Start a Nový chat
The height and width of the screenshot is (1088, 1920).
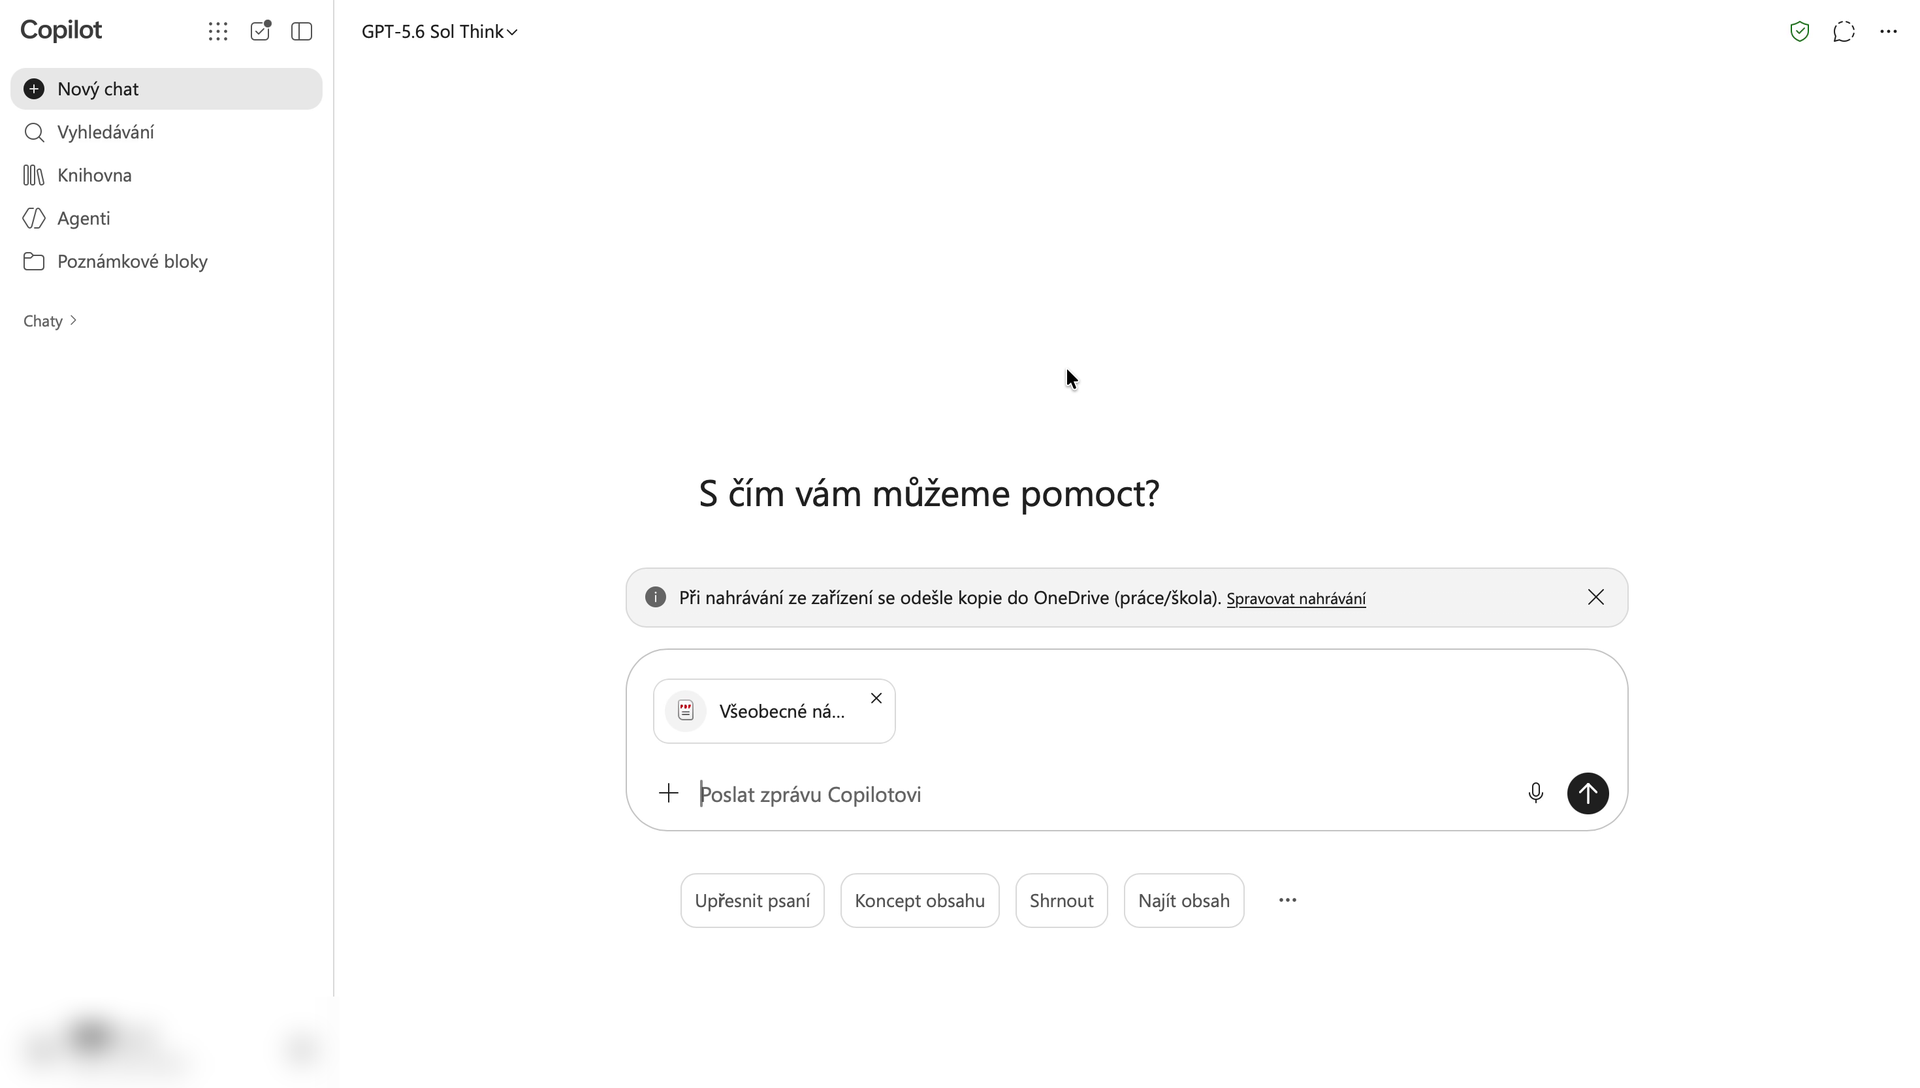point(166,89)
